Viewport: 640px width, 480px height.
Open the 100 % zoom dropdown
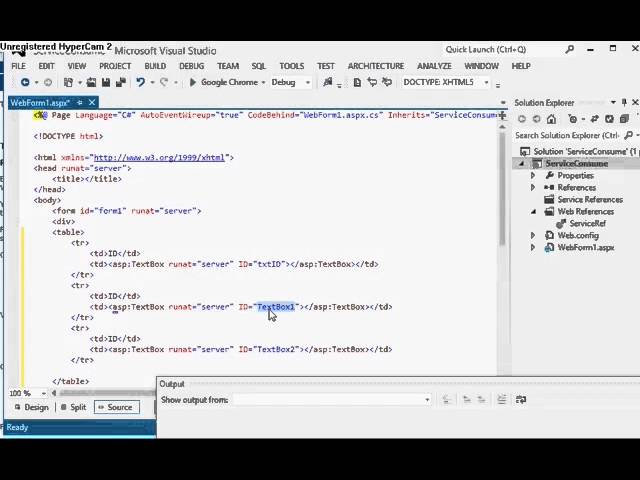click(x=43, y=393)
